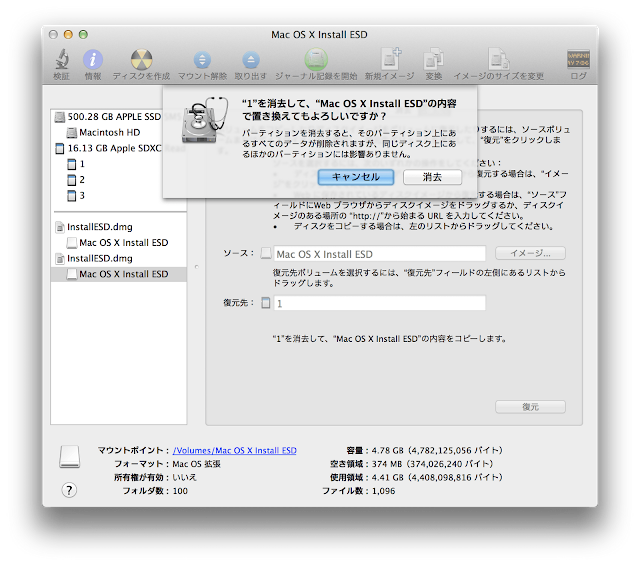Click the Restore (復元) button
640x566 pixels.
pyautogui.click(x=530, y=407)
